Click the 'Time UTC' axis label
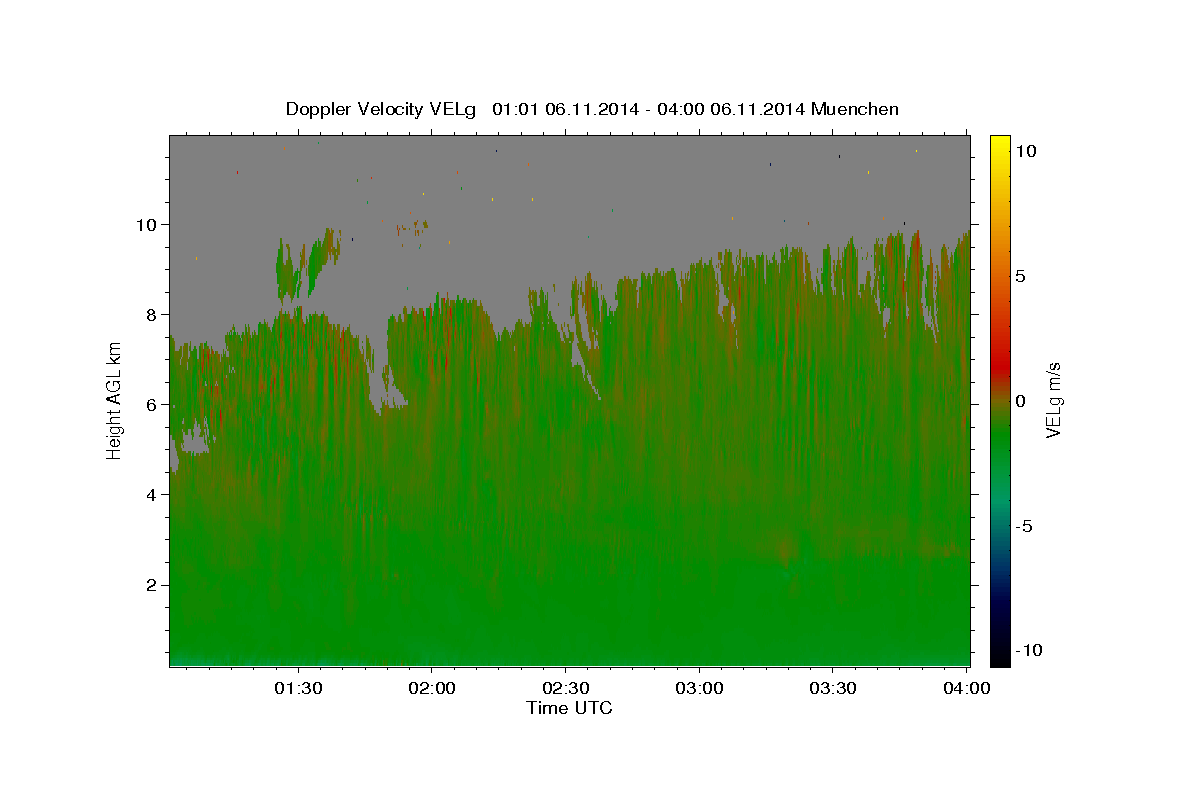This screenshot has width=1200, height=800. click(x=569, y=708)
